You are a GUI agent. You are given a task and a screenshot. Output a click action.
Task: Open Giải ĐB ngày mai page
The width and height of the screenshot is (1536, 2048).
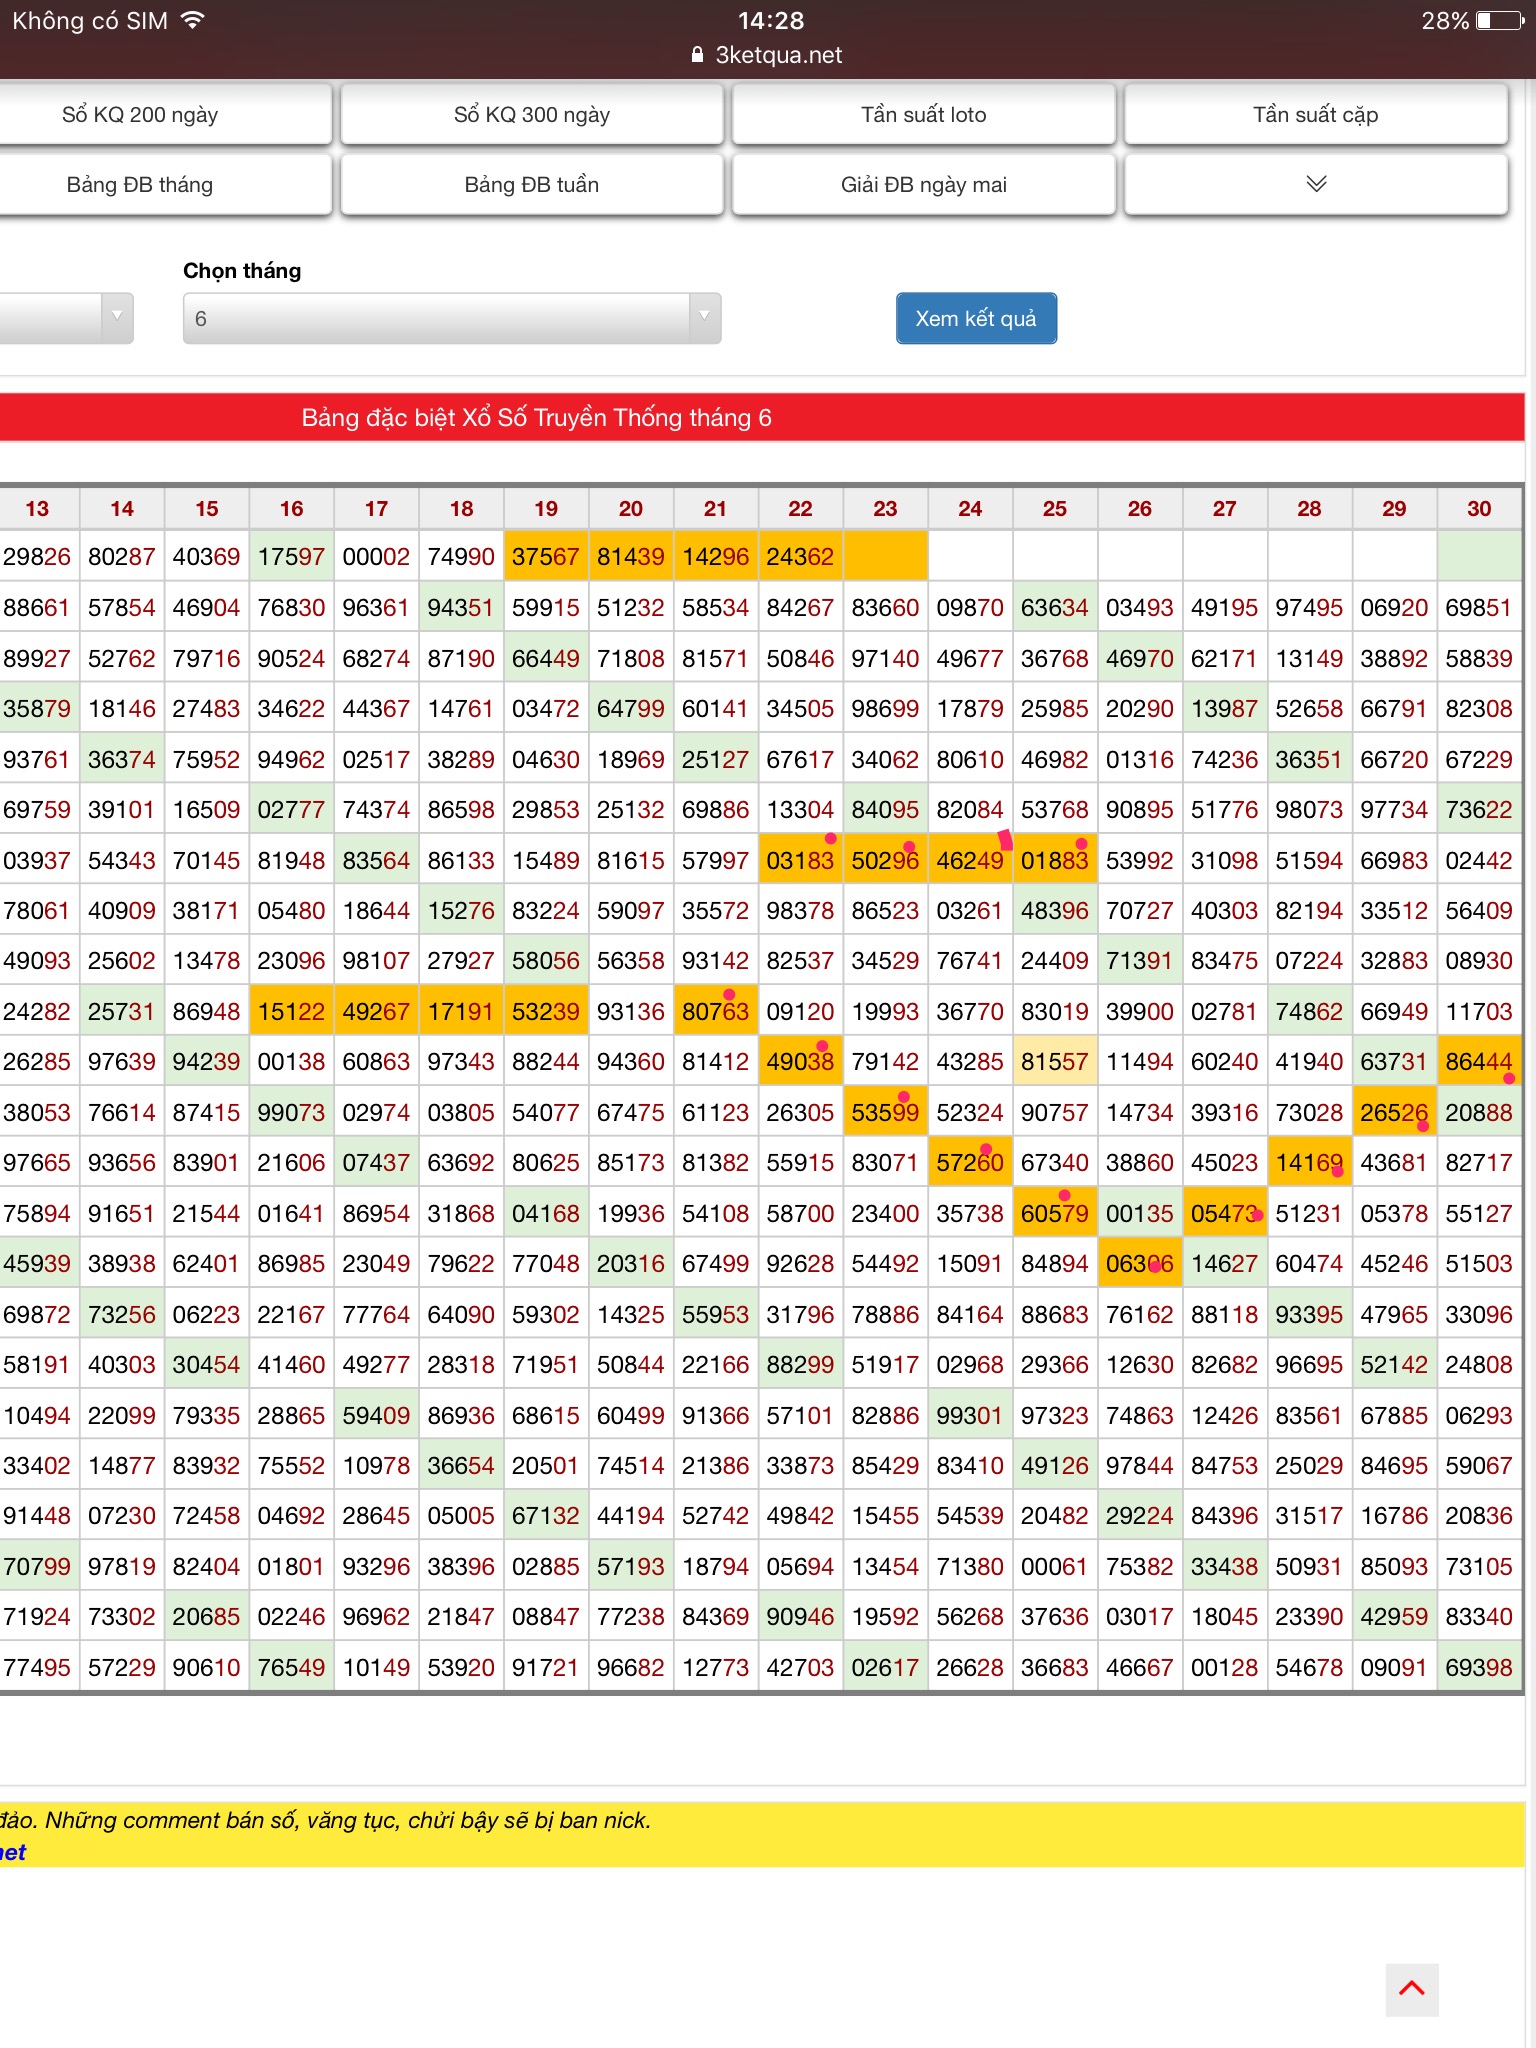point(924,184)
